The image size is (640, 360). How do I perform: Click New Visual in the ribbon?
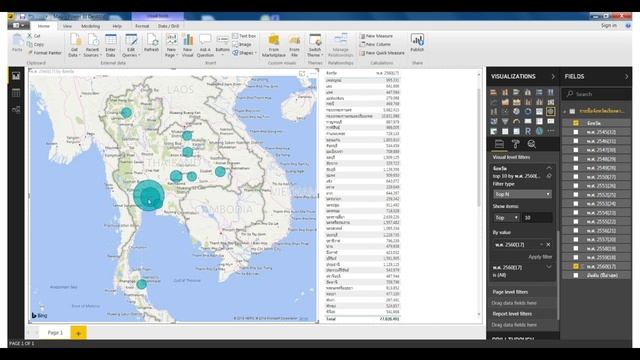pyautogui.click(x=187, y=45)
